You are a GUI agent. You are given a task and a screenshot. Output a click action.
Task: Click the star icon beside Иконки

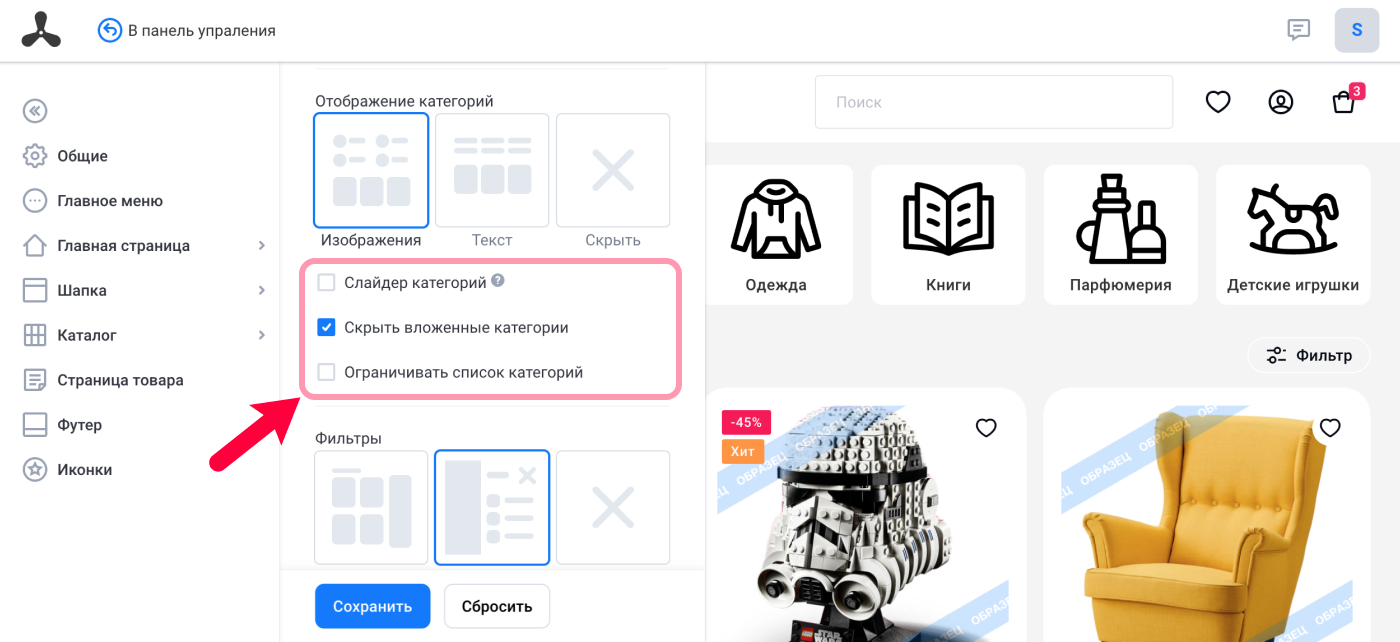pyautogui.click(x=35, y=470)
